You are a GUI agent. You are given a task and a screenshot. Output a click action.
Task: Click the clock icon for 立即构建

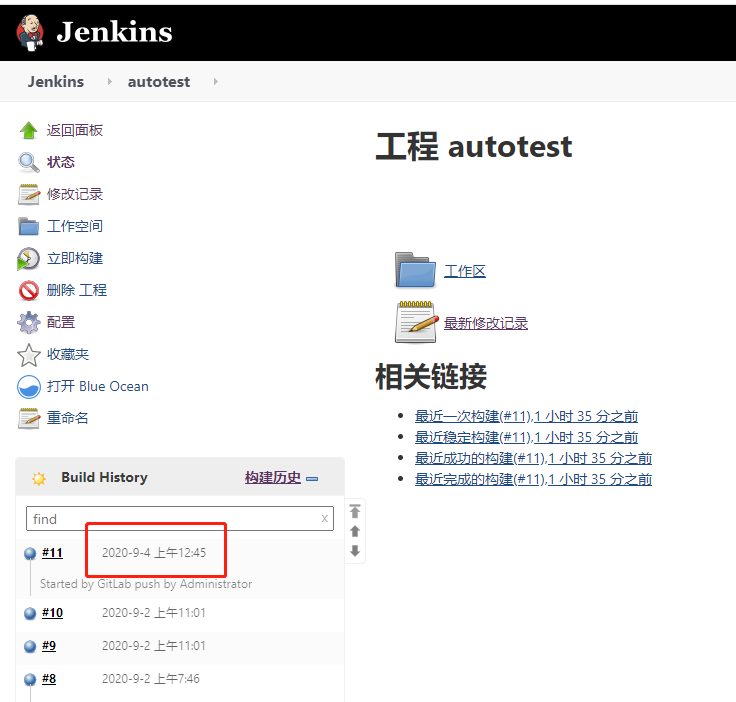point(29,259)
